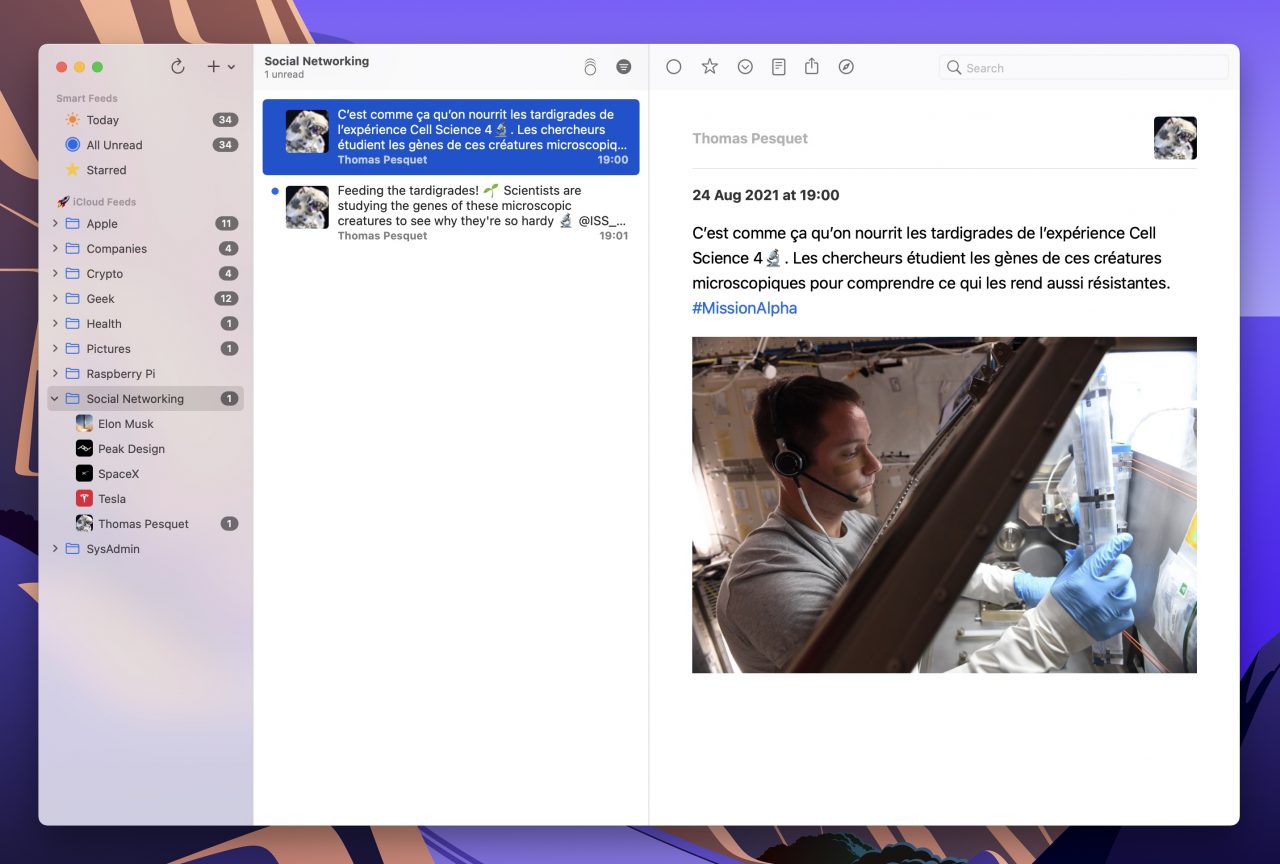Select the Crypto folder row
The width and height of the screenshot is (1280, 864).
click(x=146, y=274)
